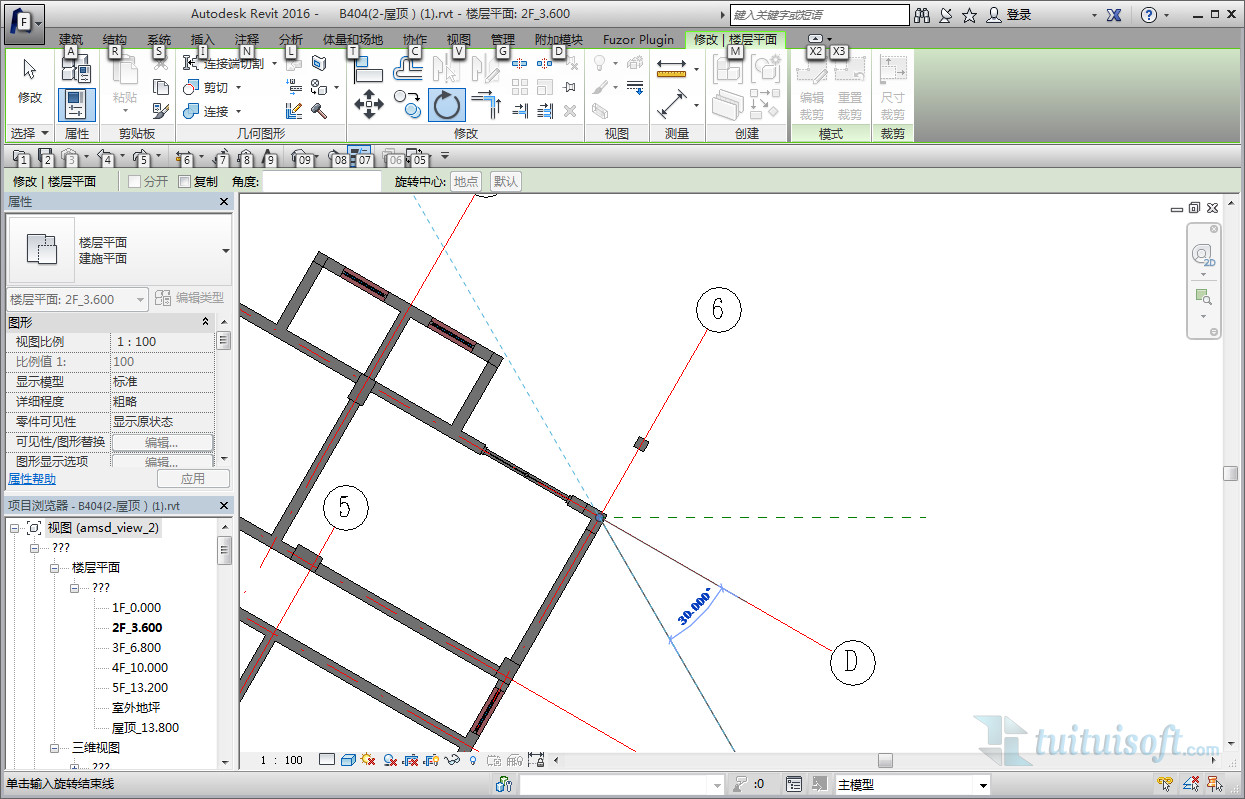
Task: Open the Fuzor Plugin ribbon tab
Action: [x=638, y=40]
